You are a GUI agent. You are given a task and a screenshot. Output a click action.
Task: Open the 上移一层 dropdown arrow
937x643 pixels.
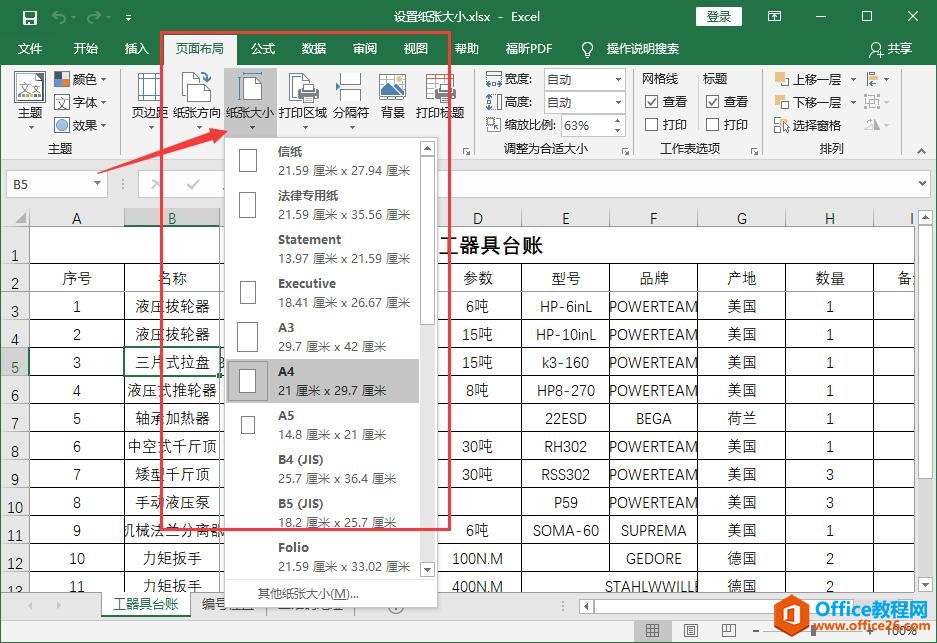853,79
